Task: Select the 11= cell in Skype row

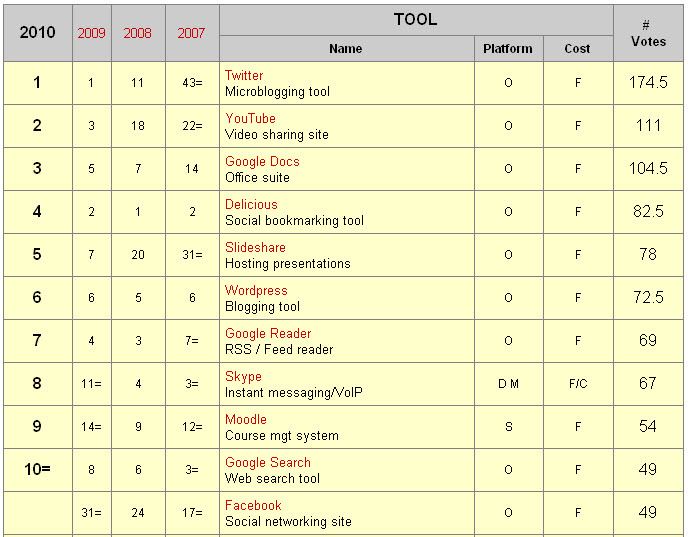Action: (x=92, y=383)
